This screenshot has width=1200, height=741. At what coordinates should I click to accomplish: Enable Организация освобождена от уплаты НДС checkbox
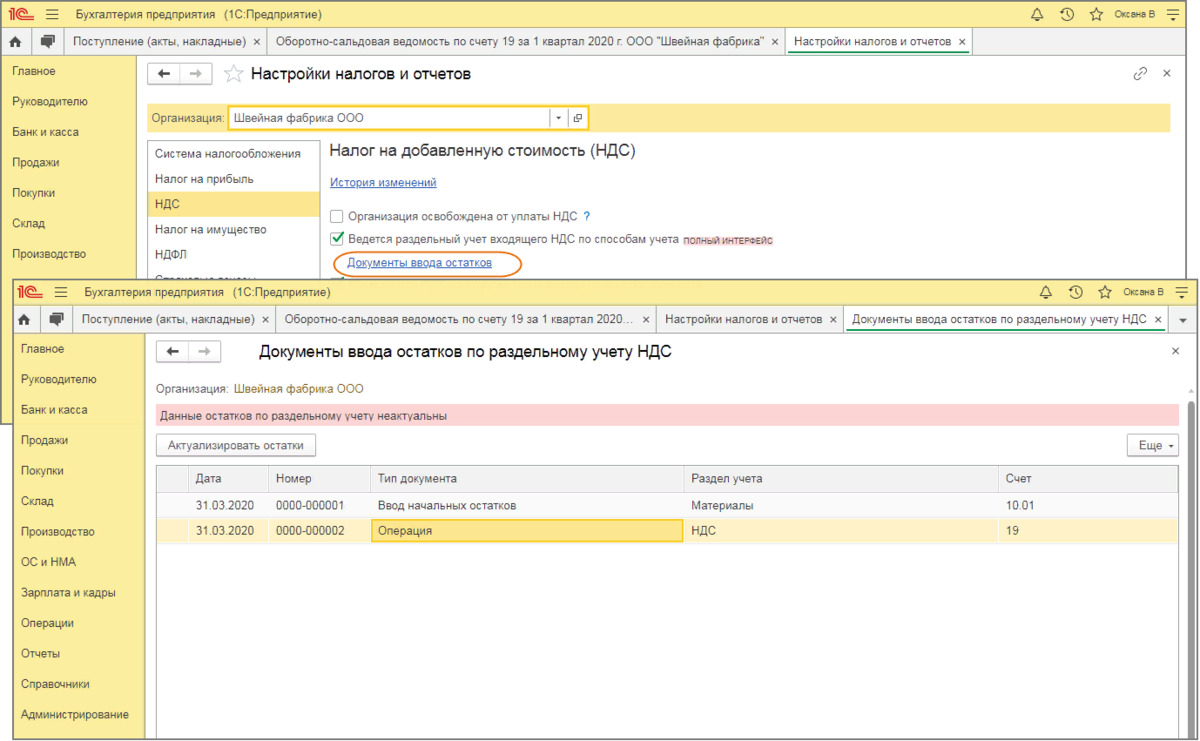click(x=337, y=216)
